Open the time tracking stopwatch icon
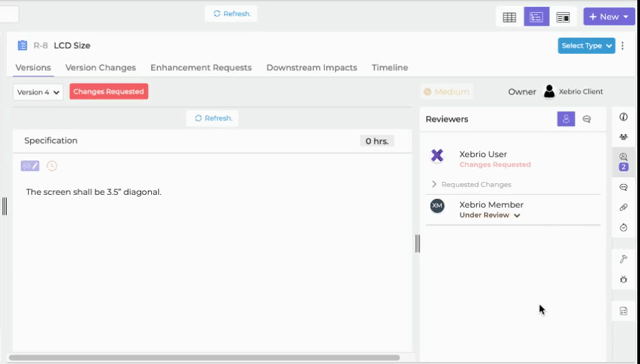640x364 pixels. pos(623,227)
